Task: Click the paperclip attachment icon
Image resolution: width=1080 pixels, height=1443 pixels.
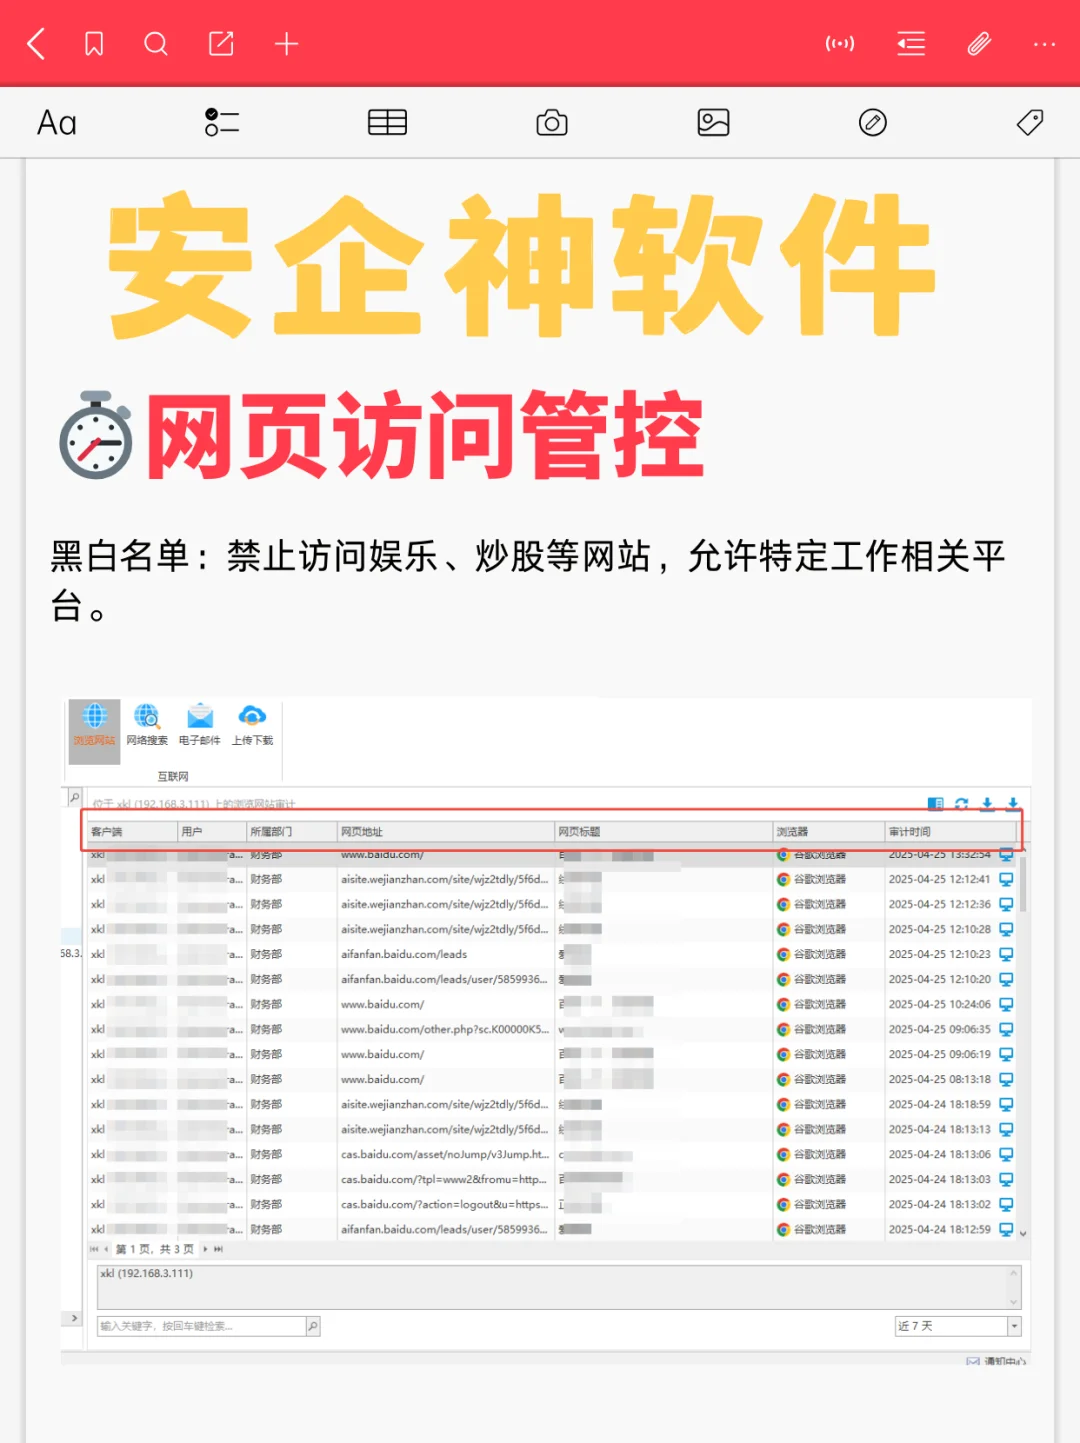Action: pos(978,44)
